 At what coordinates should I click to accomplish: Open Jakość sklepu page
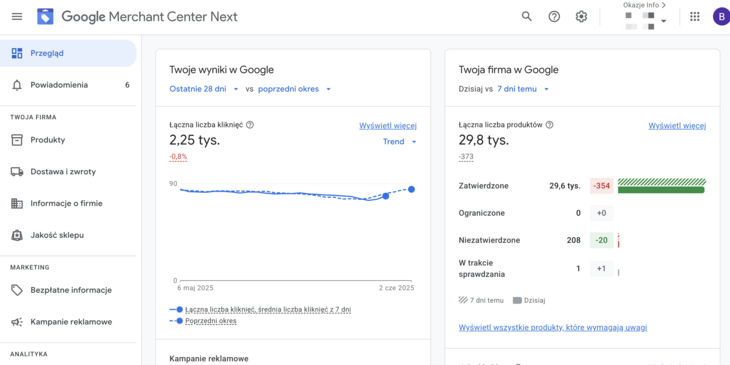point(68,235)
